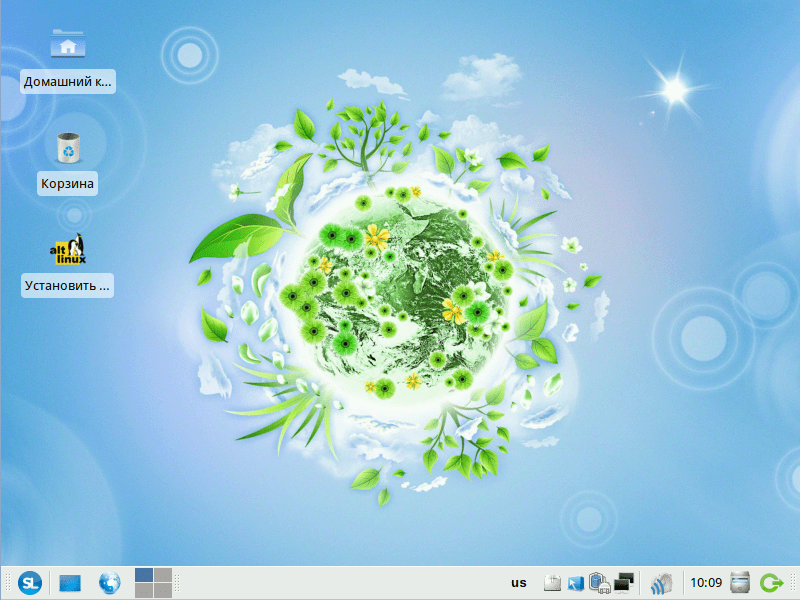
Task: Launch the web browser globe icon
Action: [109, 583]
